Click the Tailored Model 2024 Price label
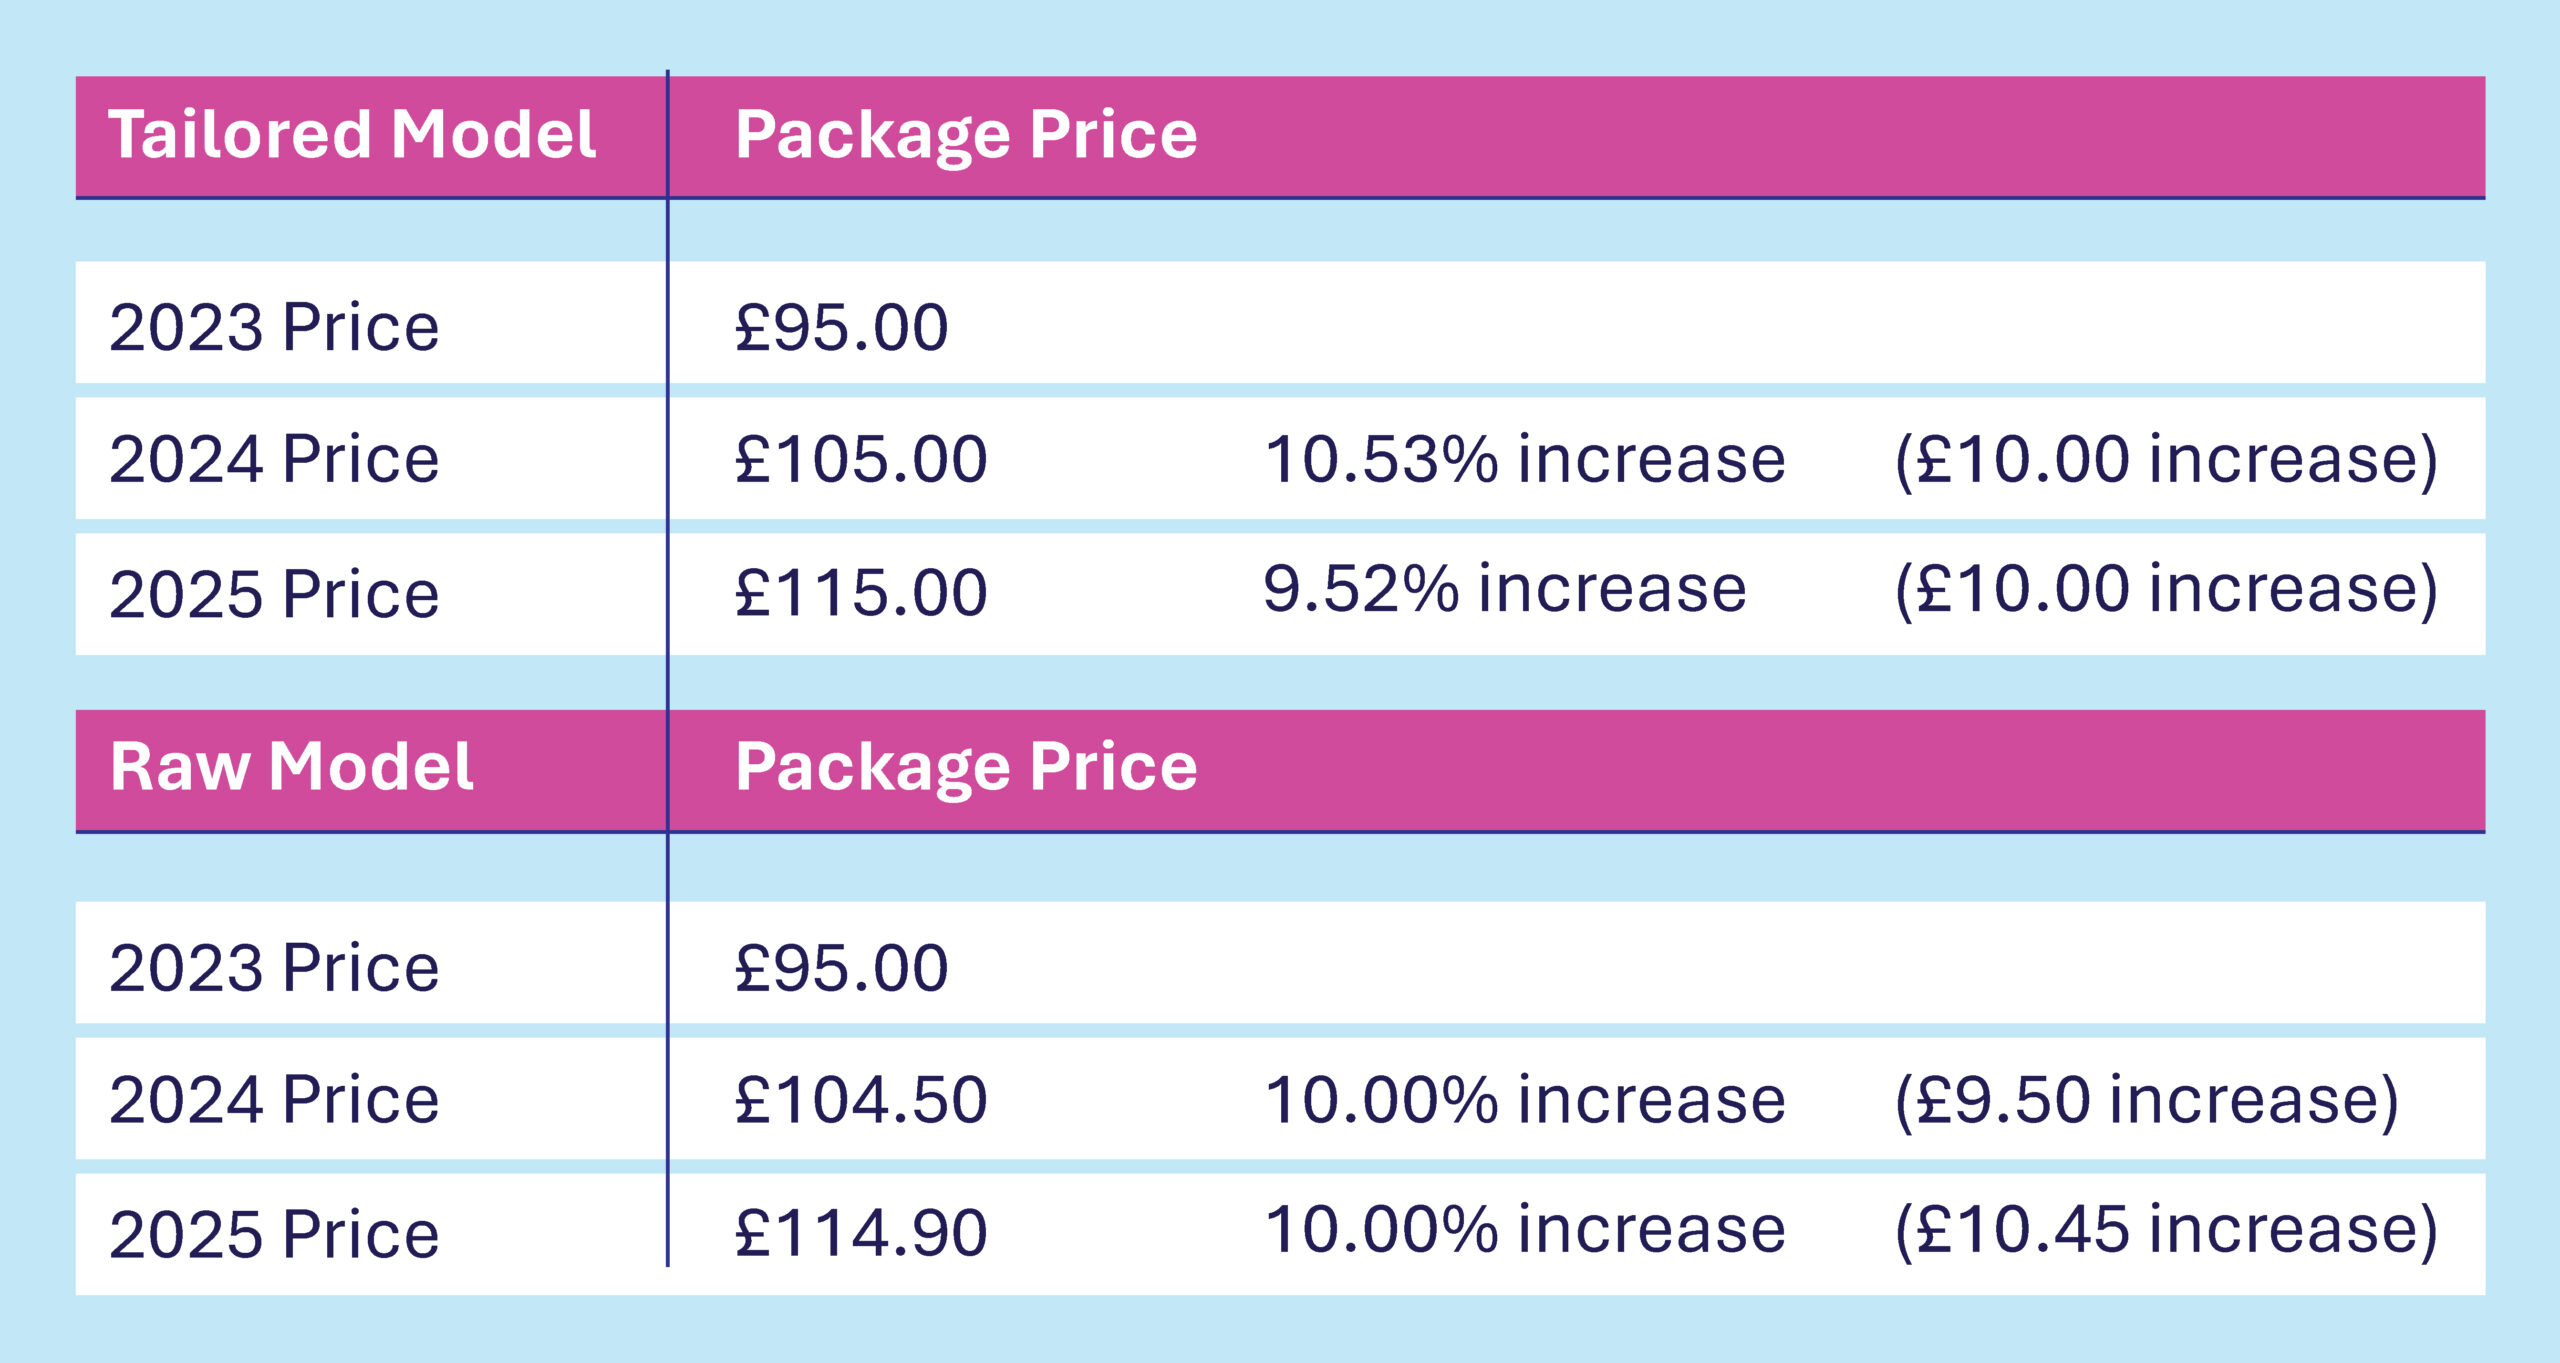This screenshot has height=1363, width=2560. pyautogui.click(x=274, y=459)
